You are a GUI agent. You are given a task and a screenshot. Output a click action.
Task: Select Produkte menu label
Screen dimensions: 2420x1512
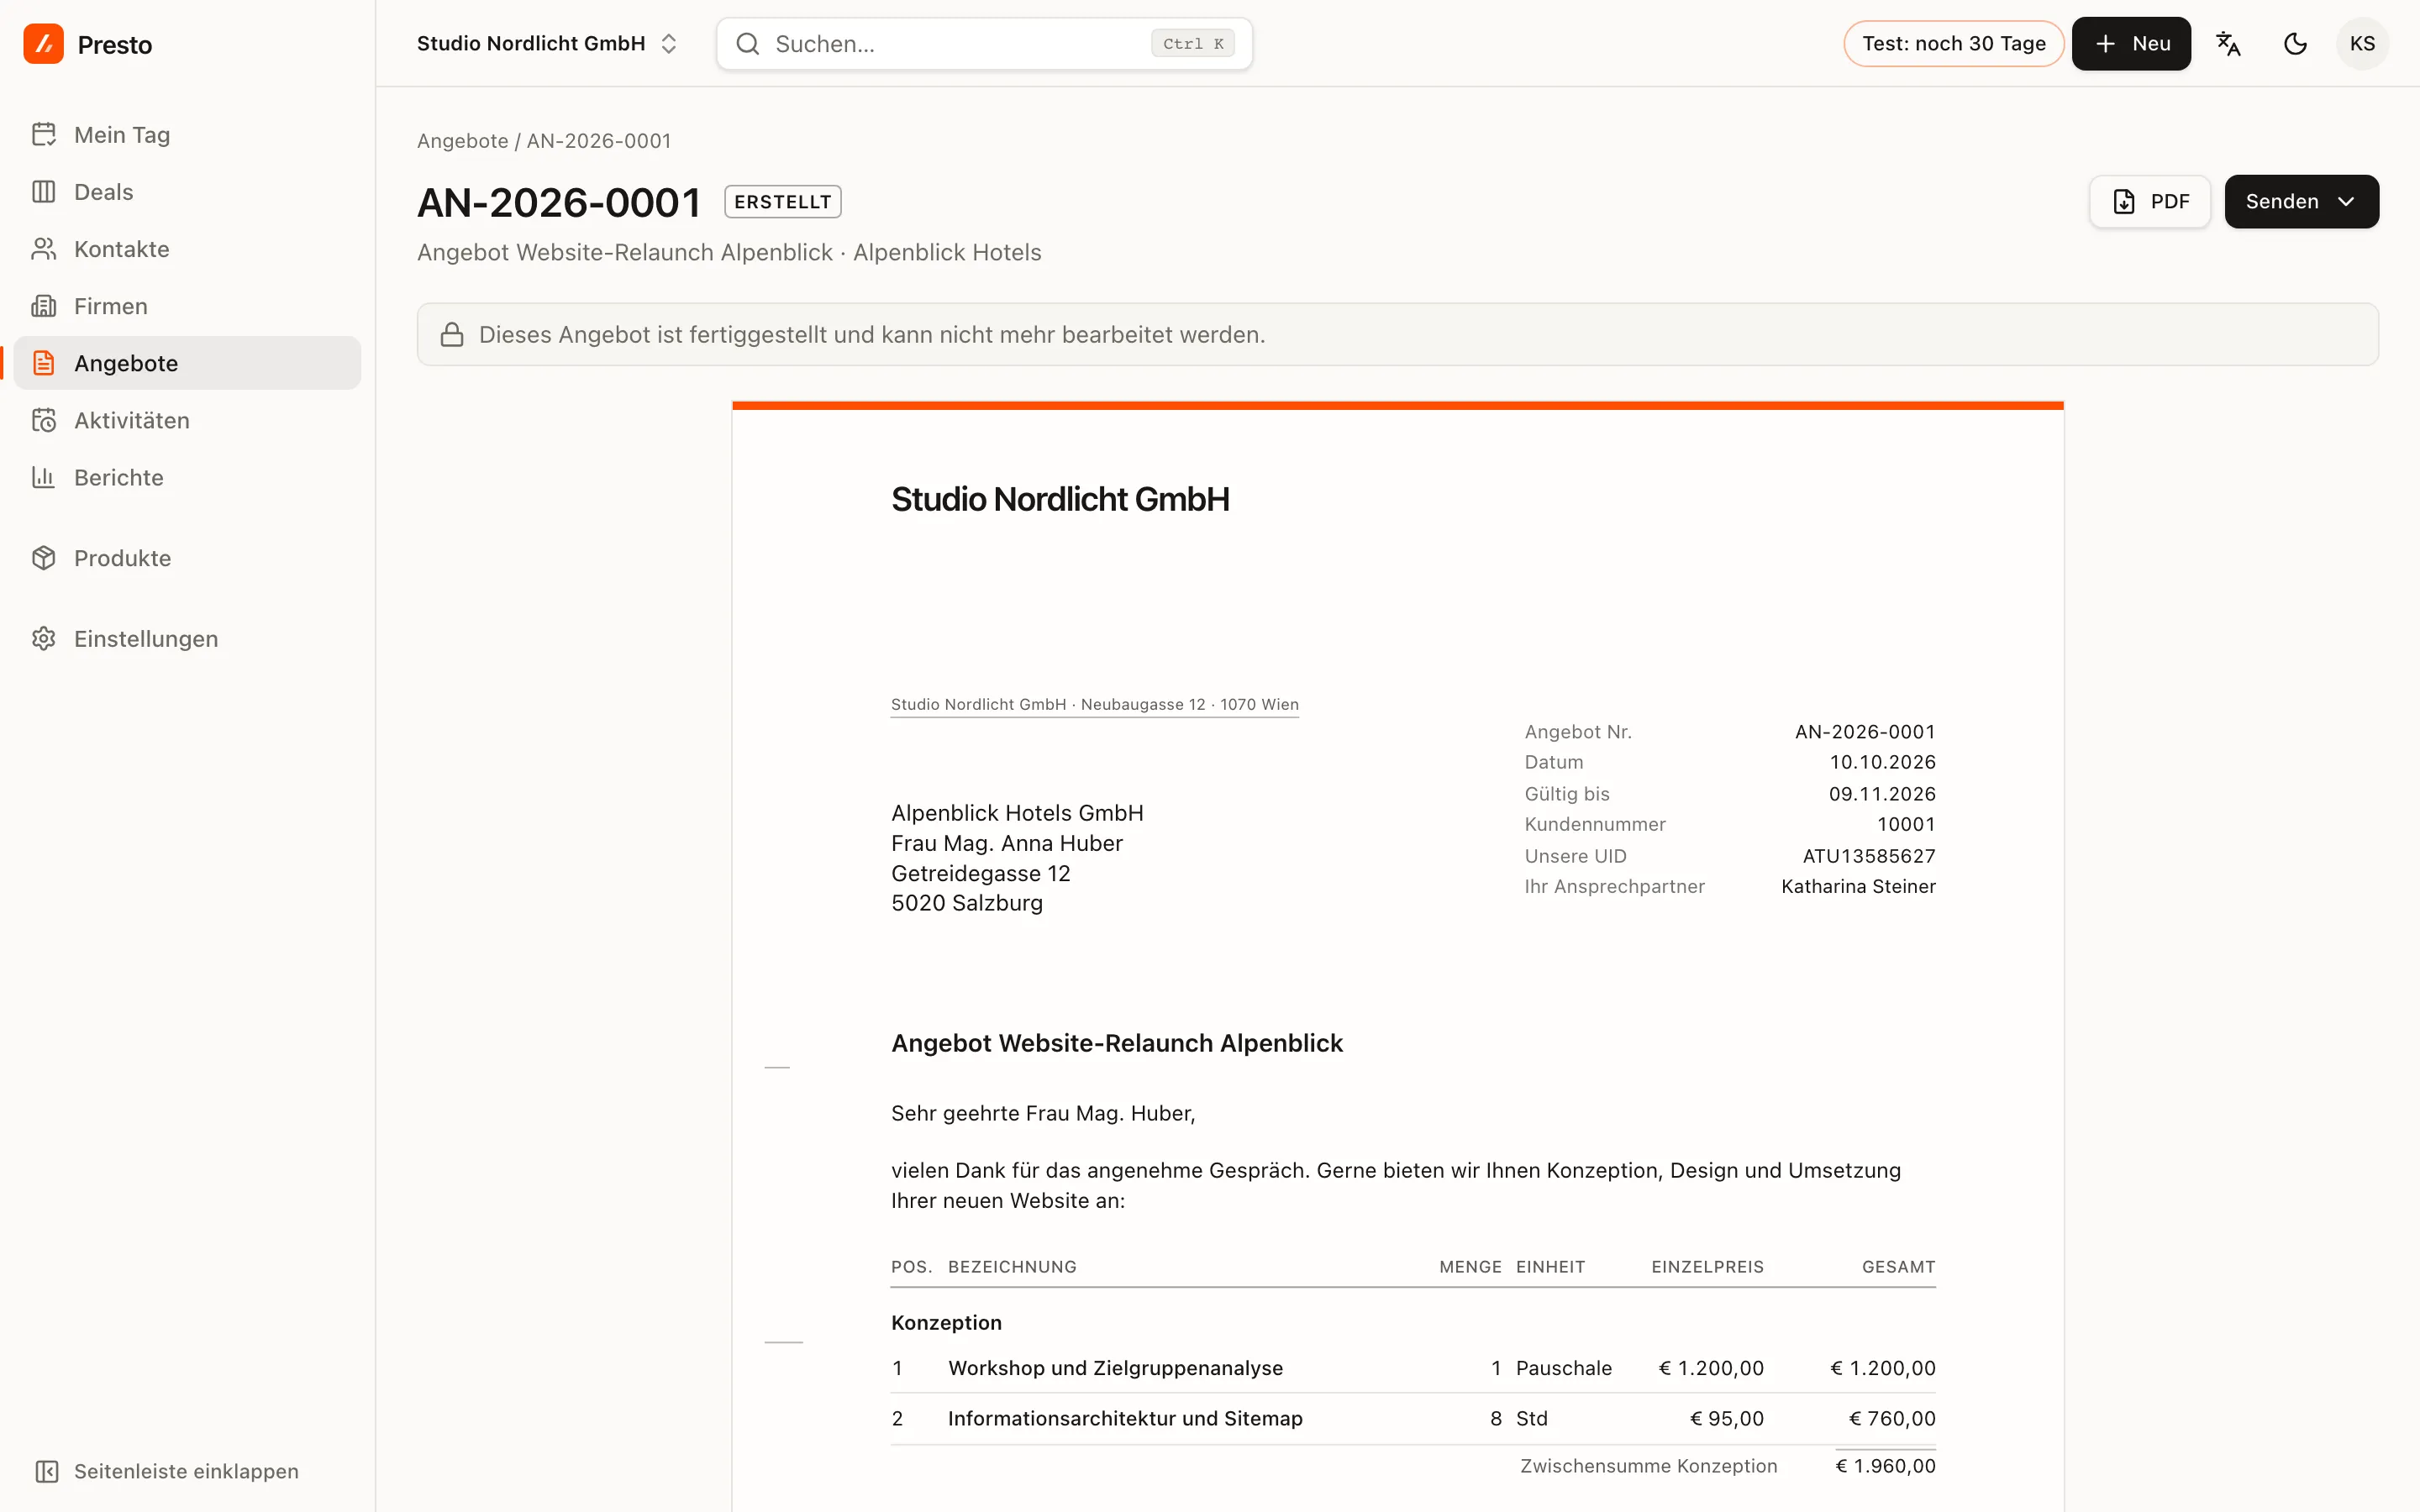point(123,558)
